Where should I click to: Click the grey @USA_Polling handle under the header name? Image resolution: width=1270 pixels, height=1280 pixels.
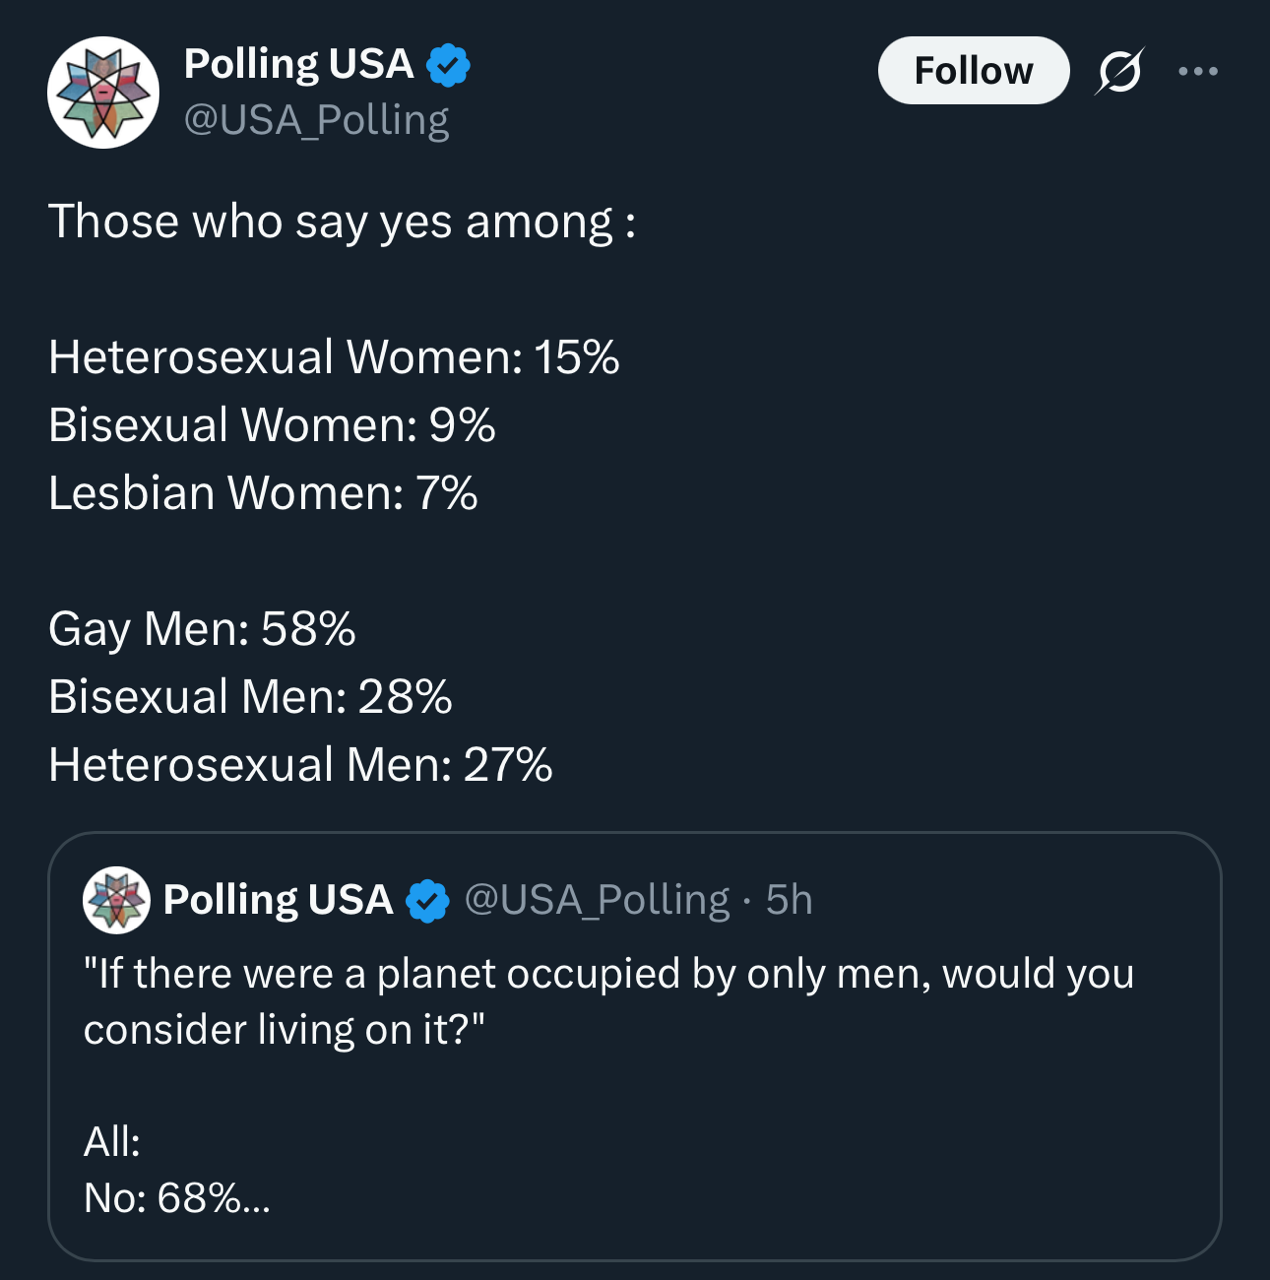pos(316,120)
